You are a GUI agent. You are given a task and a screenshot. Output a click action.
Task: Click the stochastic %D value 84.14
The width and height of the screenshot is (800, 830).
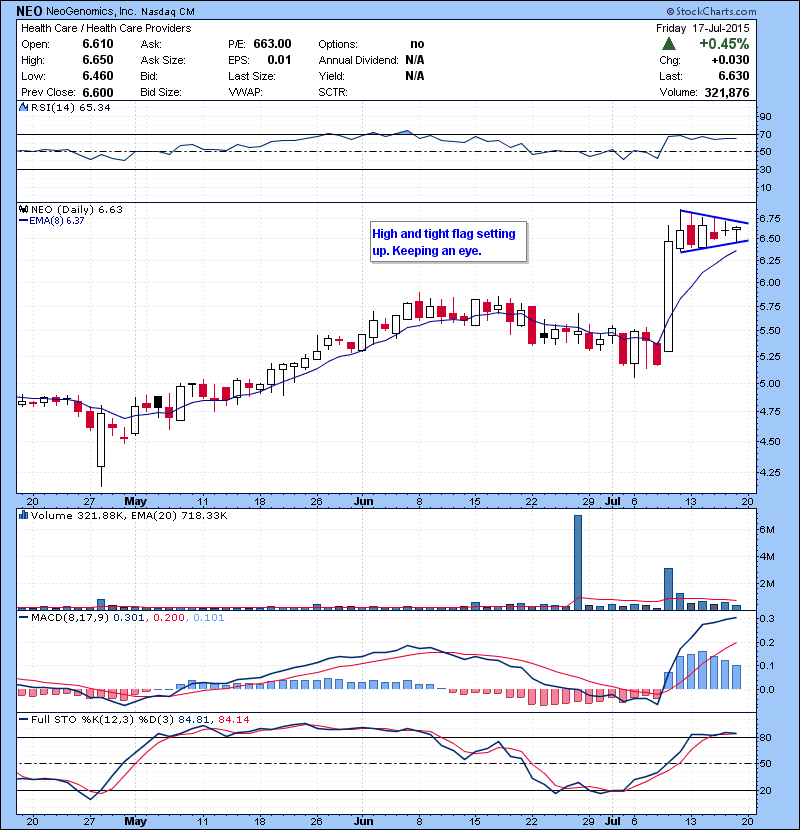(x=233, y=719)
